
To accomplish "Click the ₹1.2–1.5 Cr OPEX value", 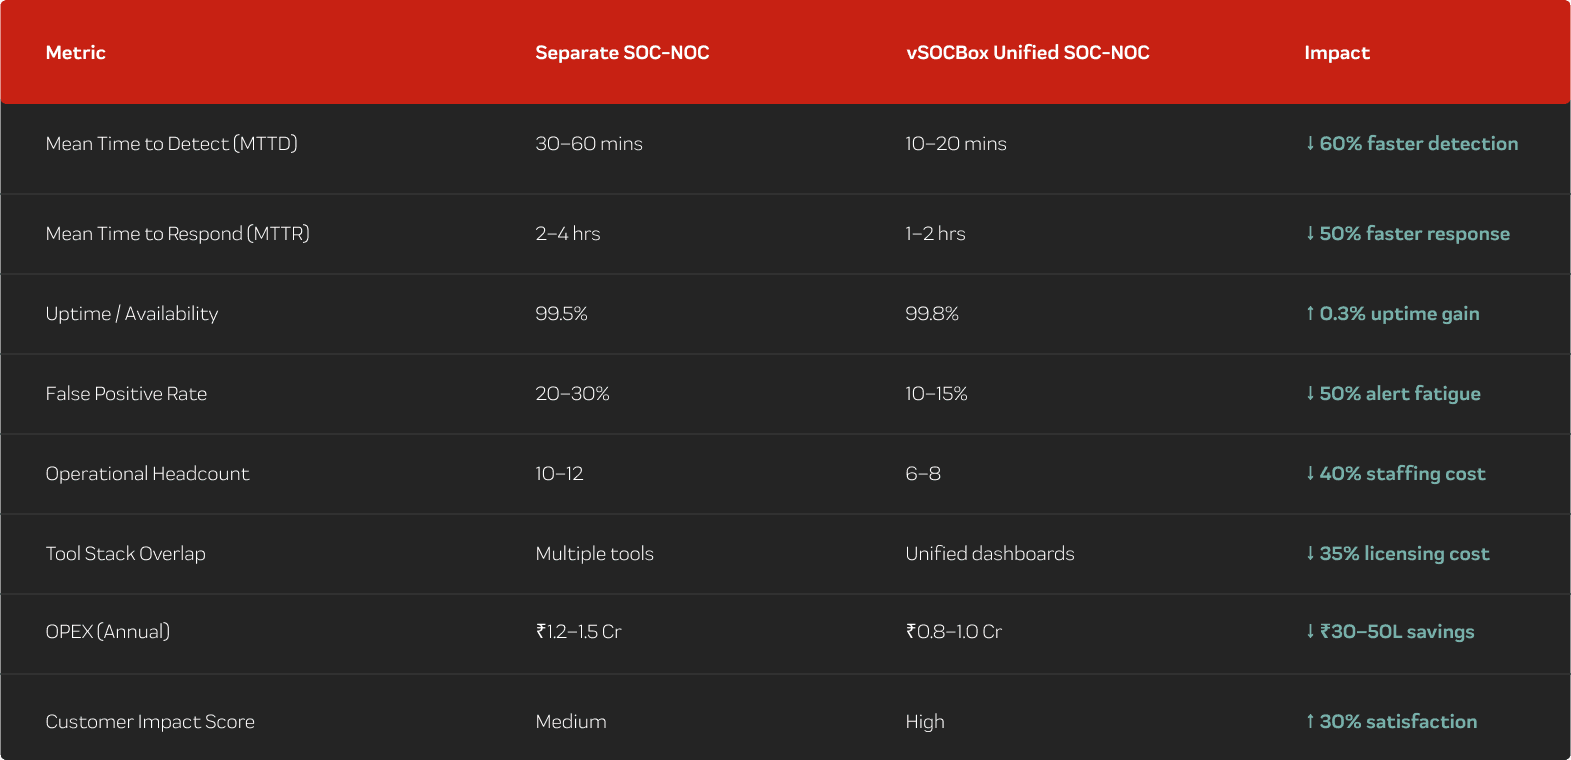I will coord(578,631).
